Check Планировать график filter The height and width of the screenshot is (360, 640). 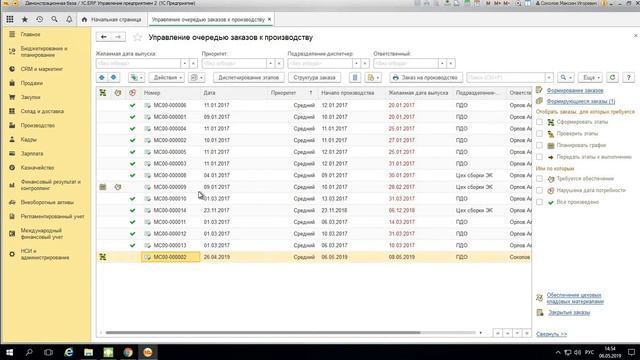(x=540, y=145)
